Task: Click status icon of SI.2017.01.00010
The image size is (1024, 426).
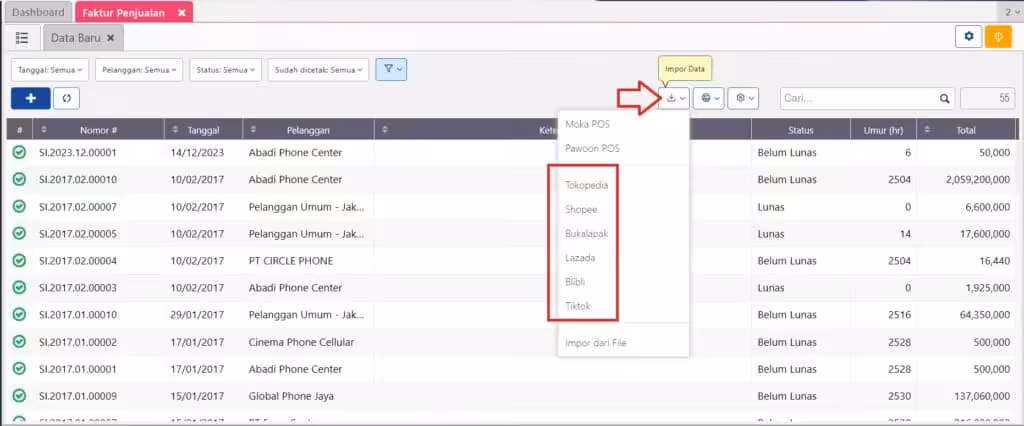Action: [19, 315]
